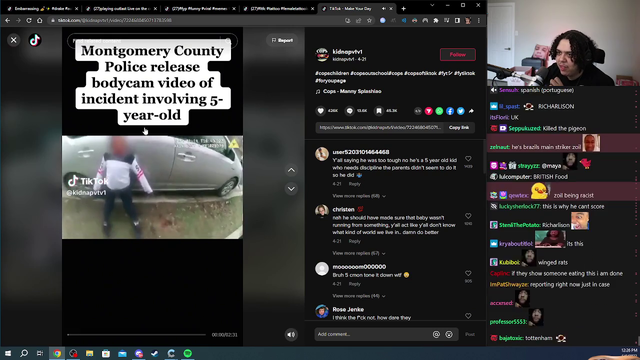Screen dimensions: 640x360
Task: Seek on the video progress bar
Action: [x=137, y=335]
